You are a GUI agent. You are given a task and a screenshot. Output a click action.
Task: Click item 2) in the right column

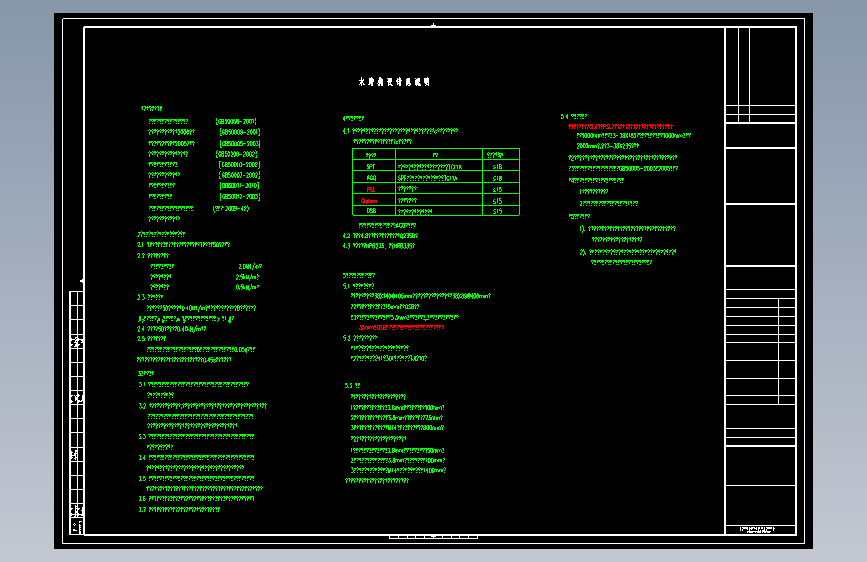628,252
